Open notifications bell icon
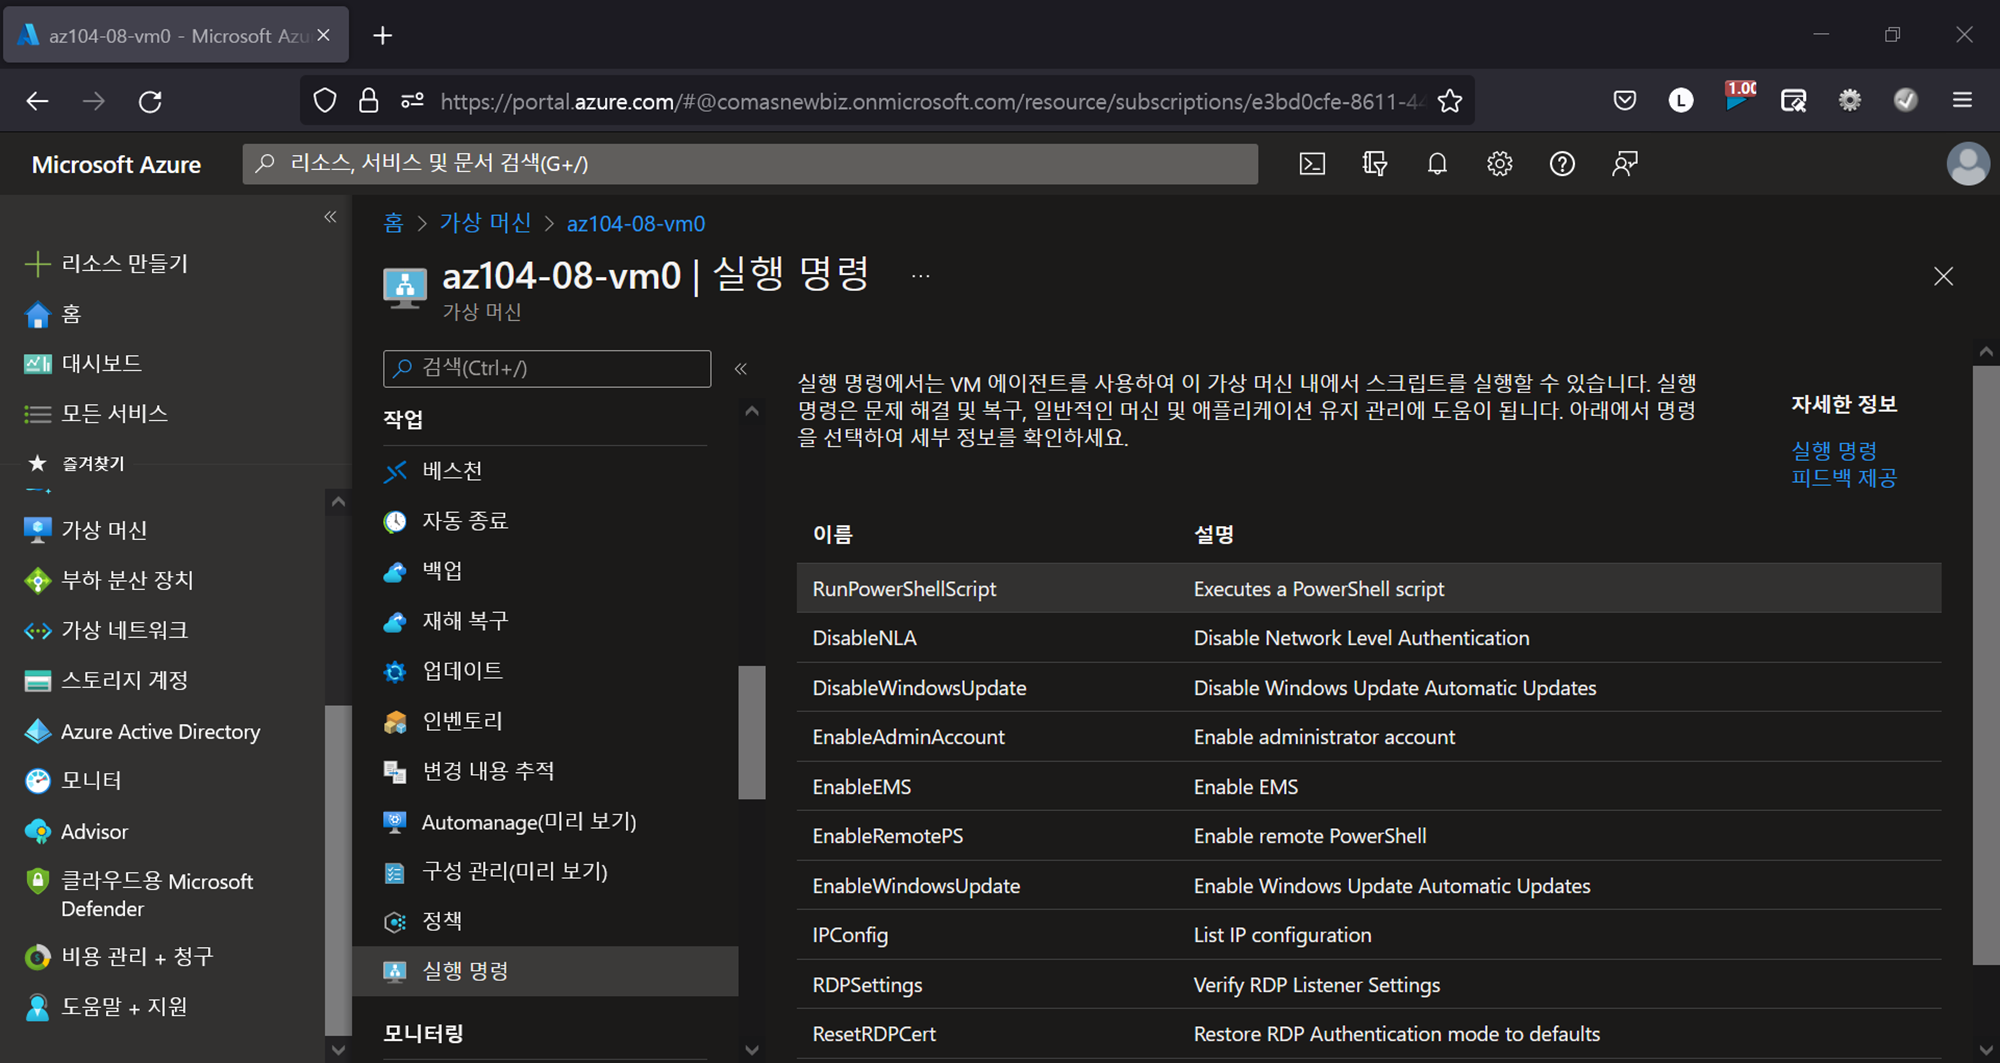The width and height of the screenshot is (2000, 1063). (1437, 164)
